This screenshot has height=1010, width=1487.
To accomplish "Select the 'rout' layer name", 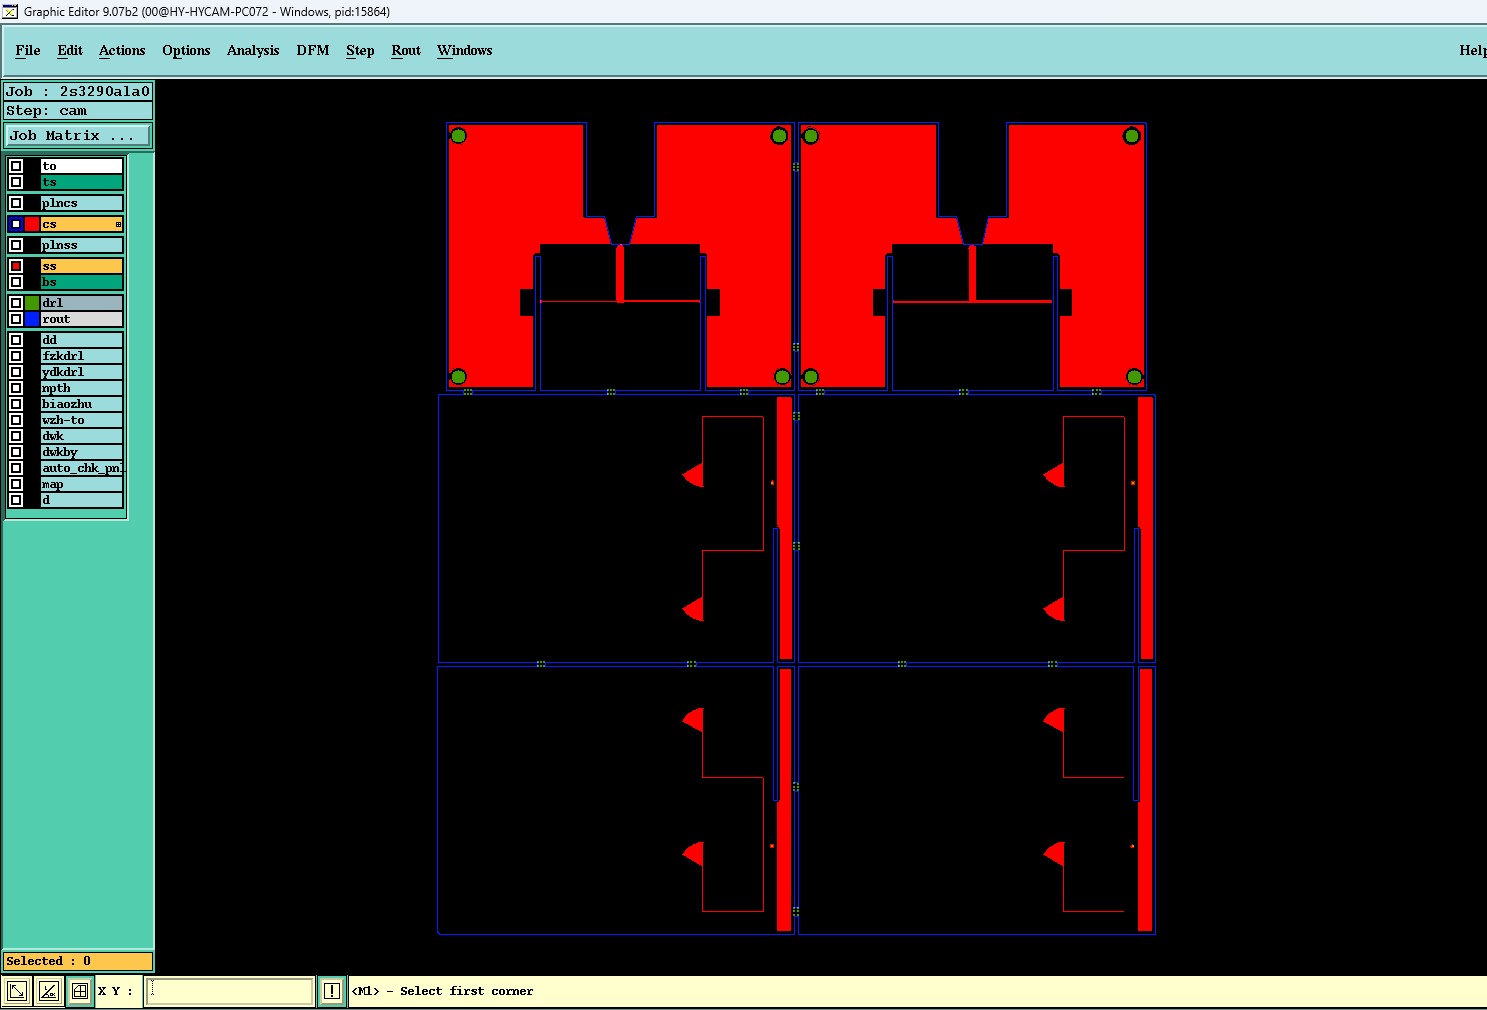I will pyautogui.click(x=82, y=319).
